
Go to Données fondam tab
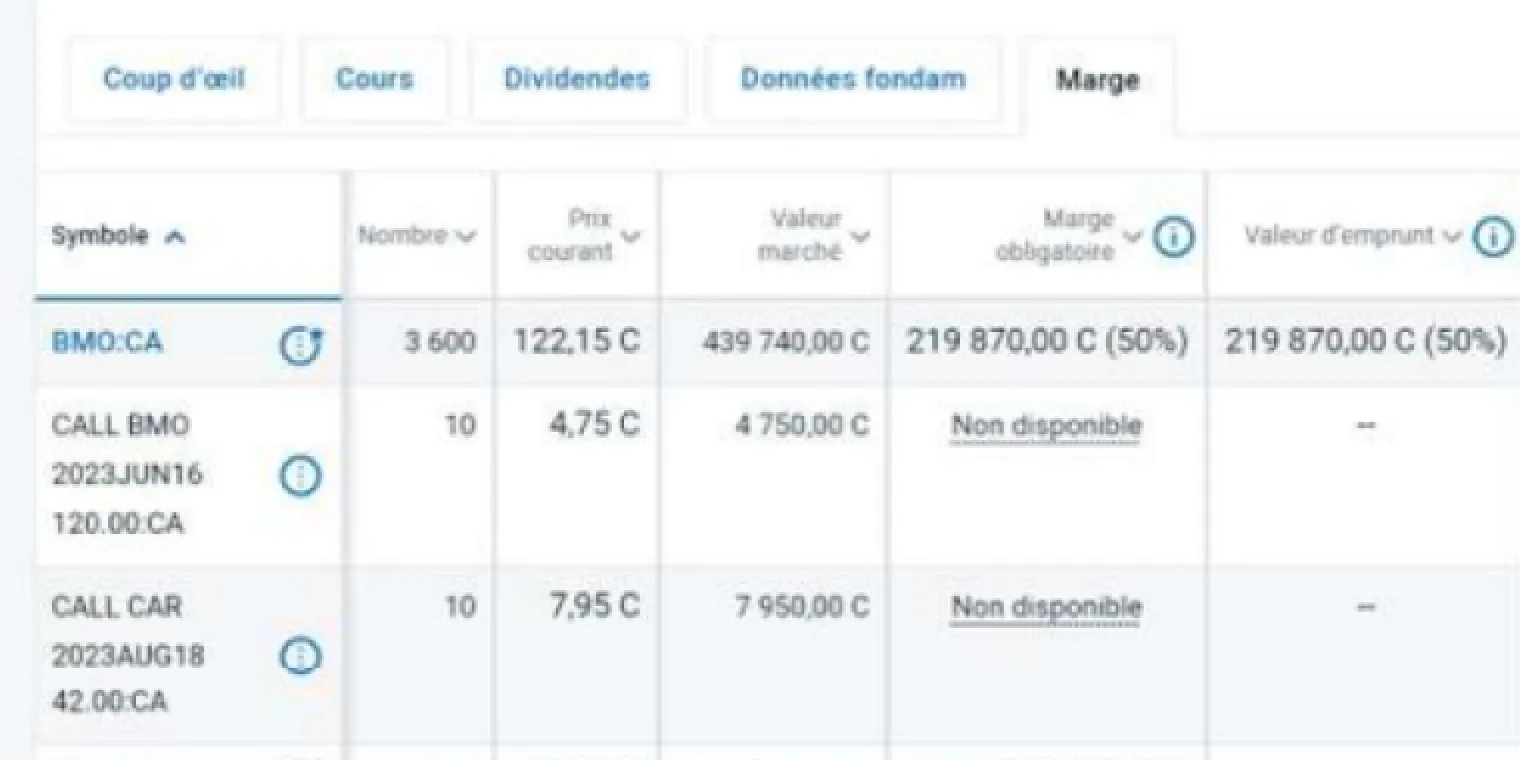pyautogui.click(x=853, y=79)
